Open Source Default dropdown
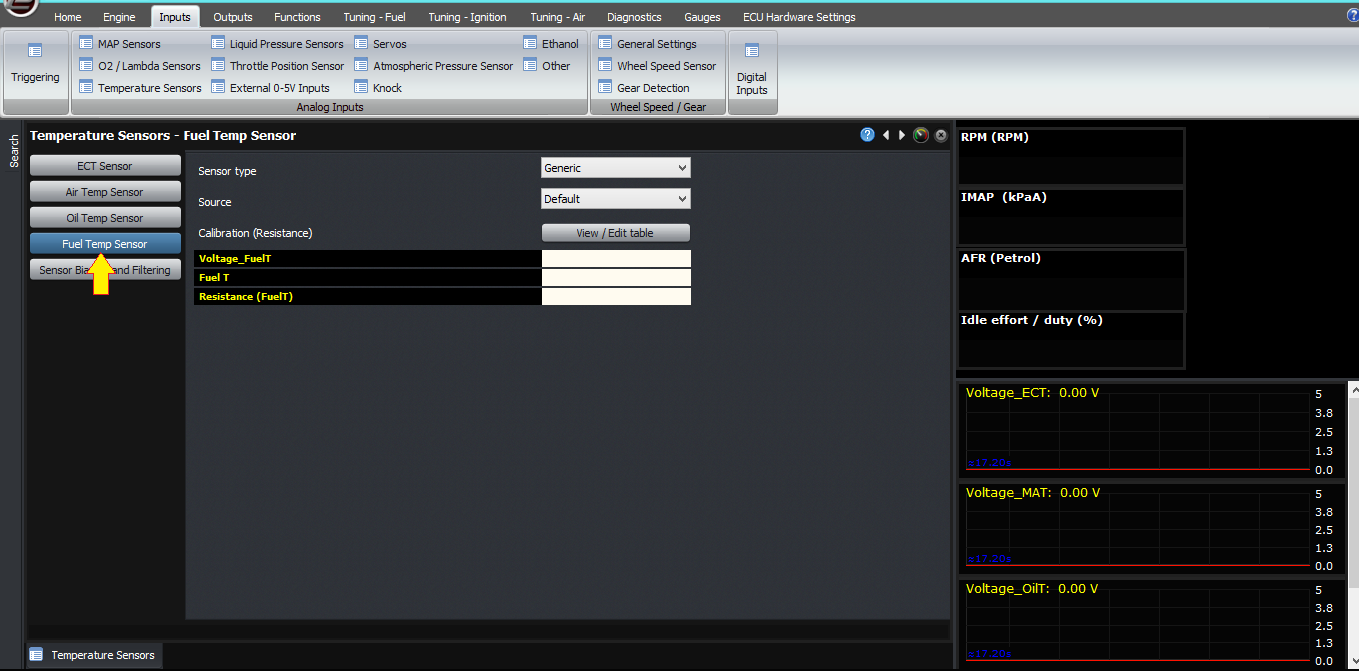Screen dimensions: 1359x671 615,199
